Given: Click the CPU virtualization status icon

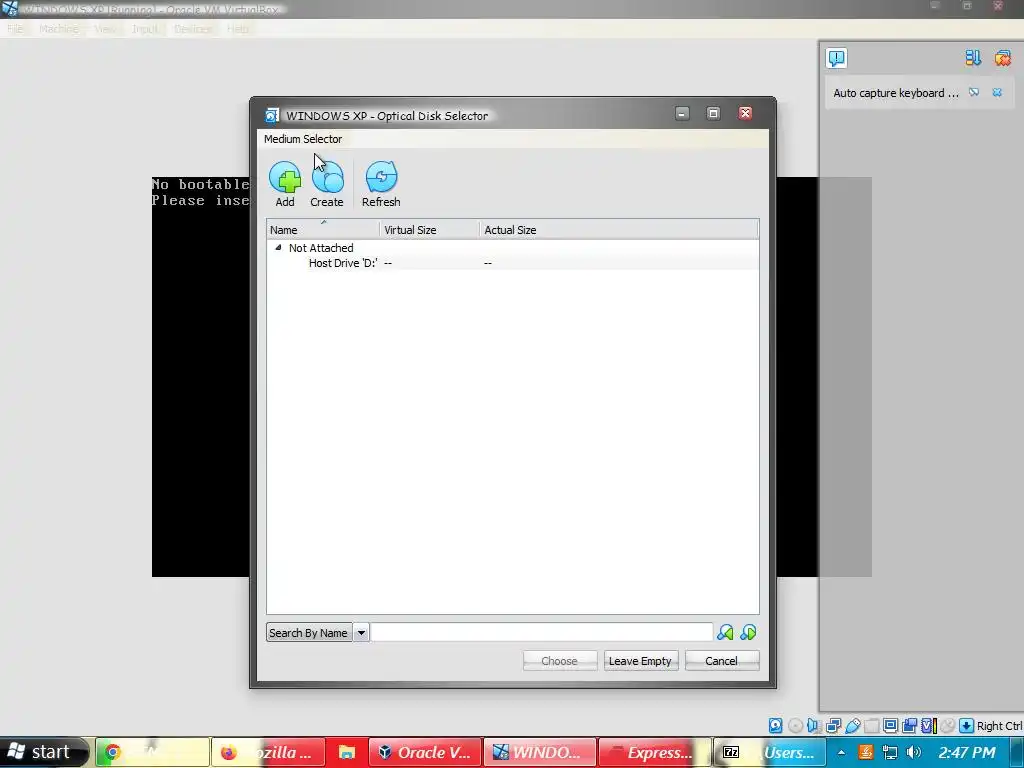Looking at the screenshot, I should 929,726.
